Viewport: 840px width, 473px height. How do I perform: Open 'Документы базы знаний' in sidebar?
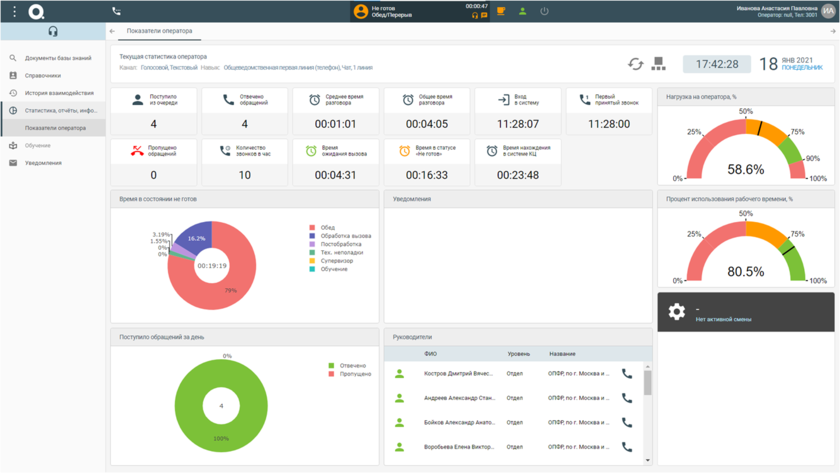(x=58, y=58)
